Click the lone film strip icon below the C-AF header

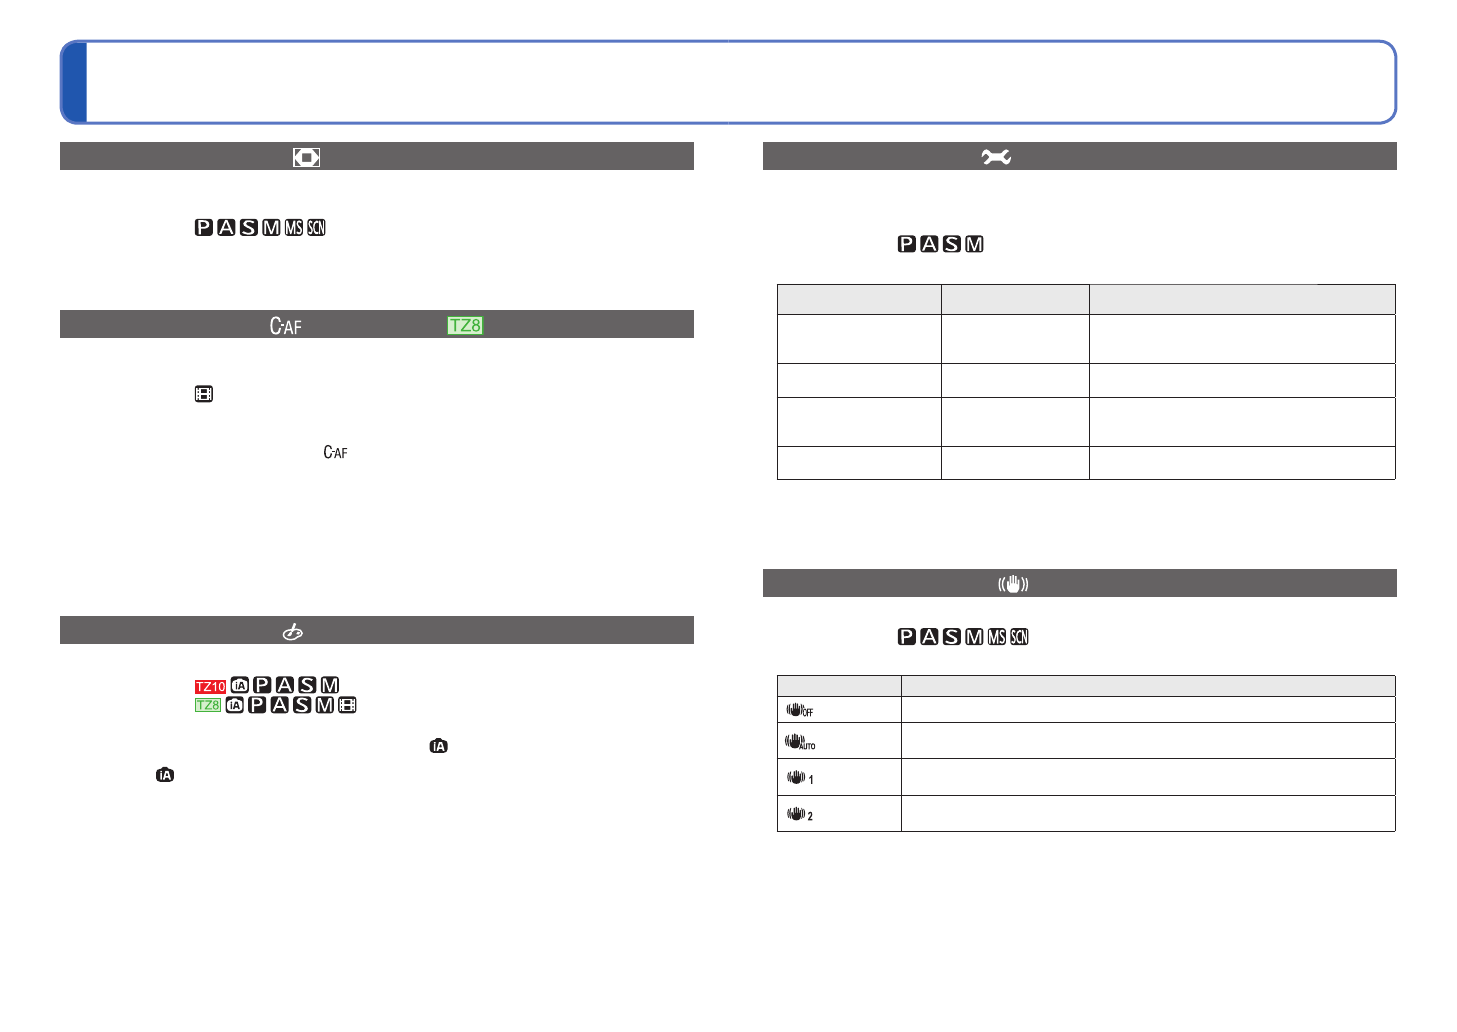point(204,394)
